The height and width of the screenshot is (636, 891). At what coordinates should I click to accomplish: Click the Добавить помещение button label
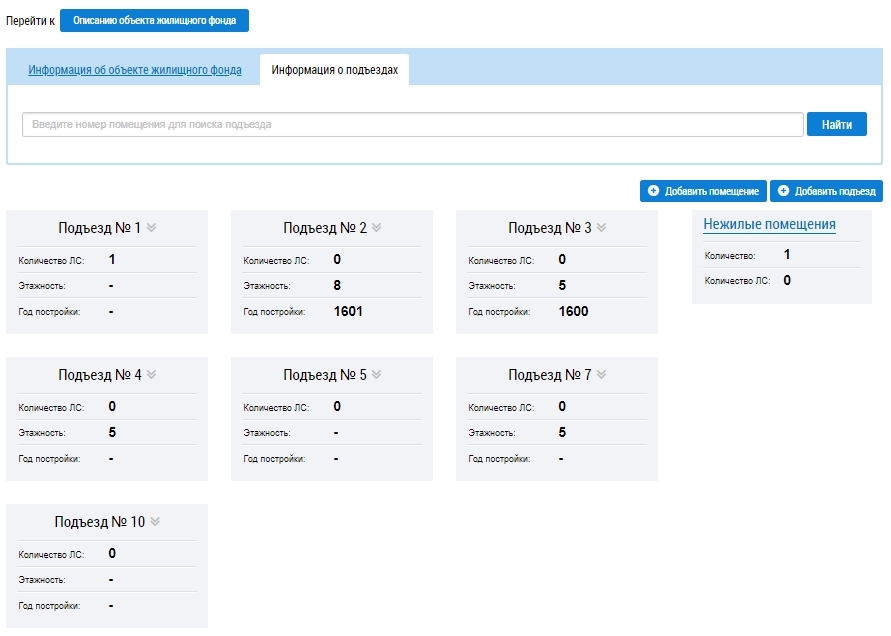711,192
